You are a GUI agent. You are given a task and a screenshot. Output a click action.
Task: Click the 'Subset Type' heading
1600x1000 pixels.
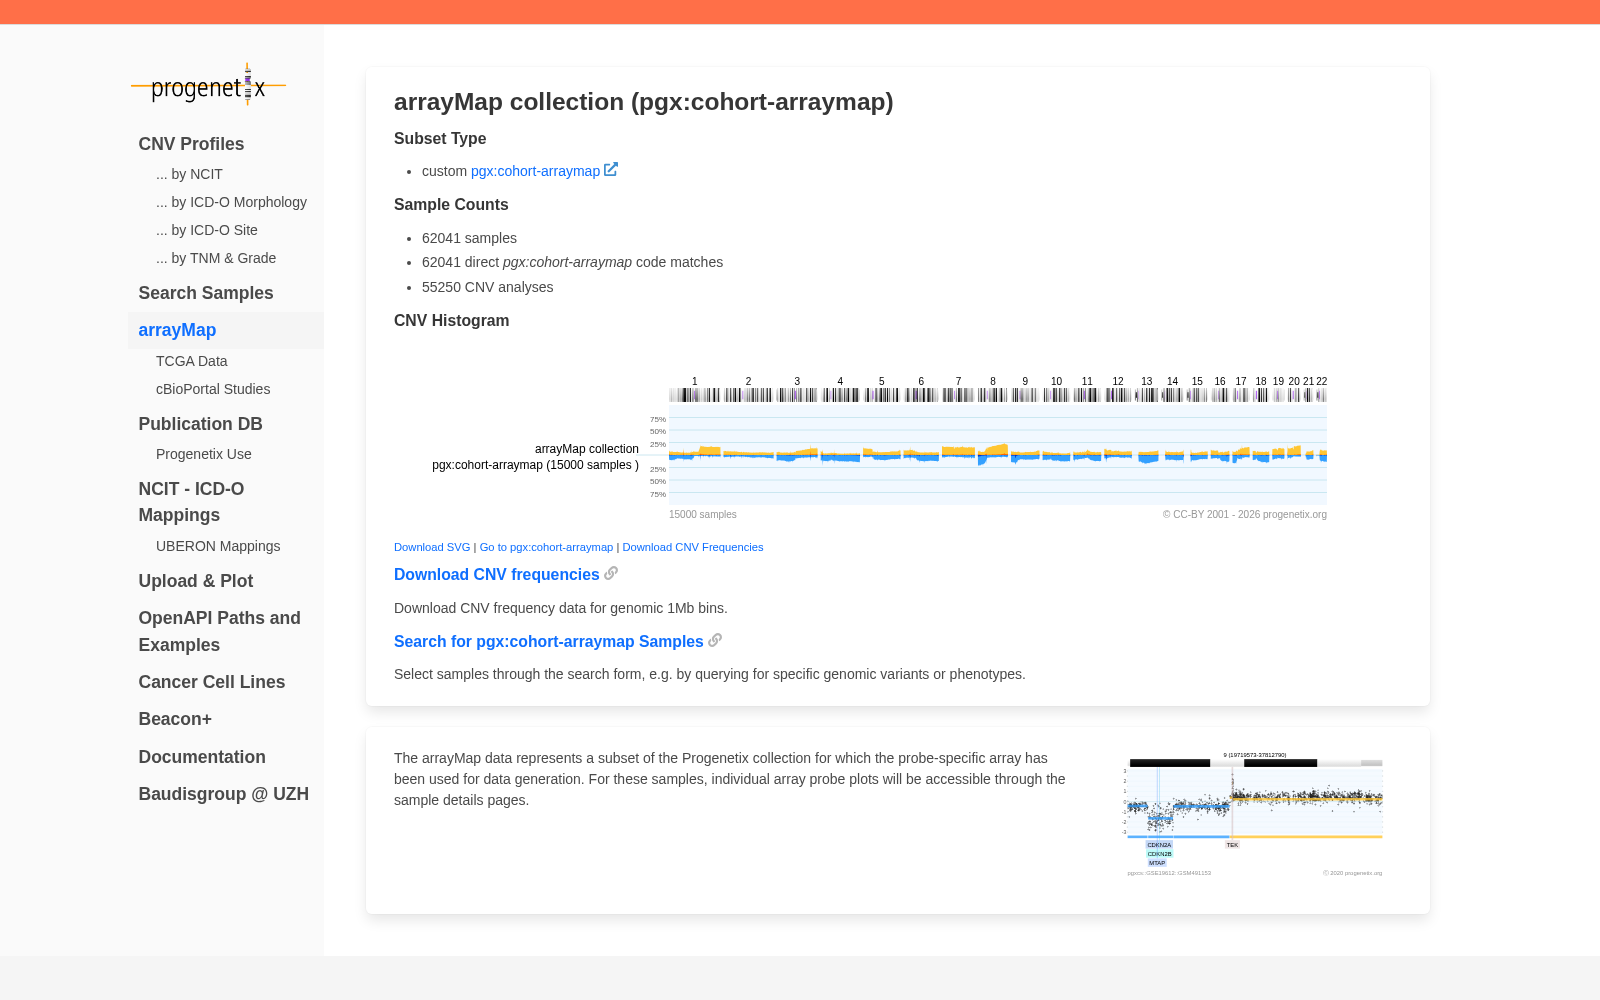(x=440, y=139)
